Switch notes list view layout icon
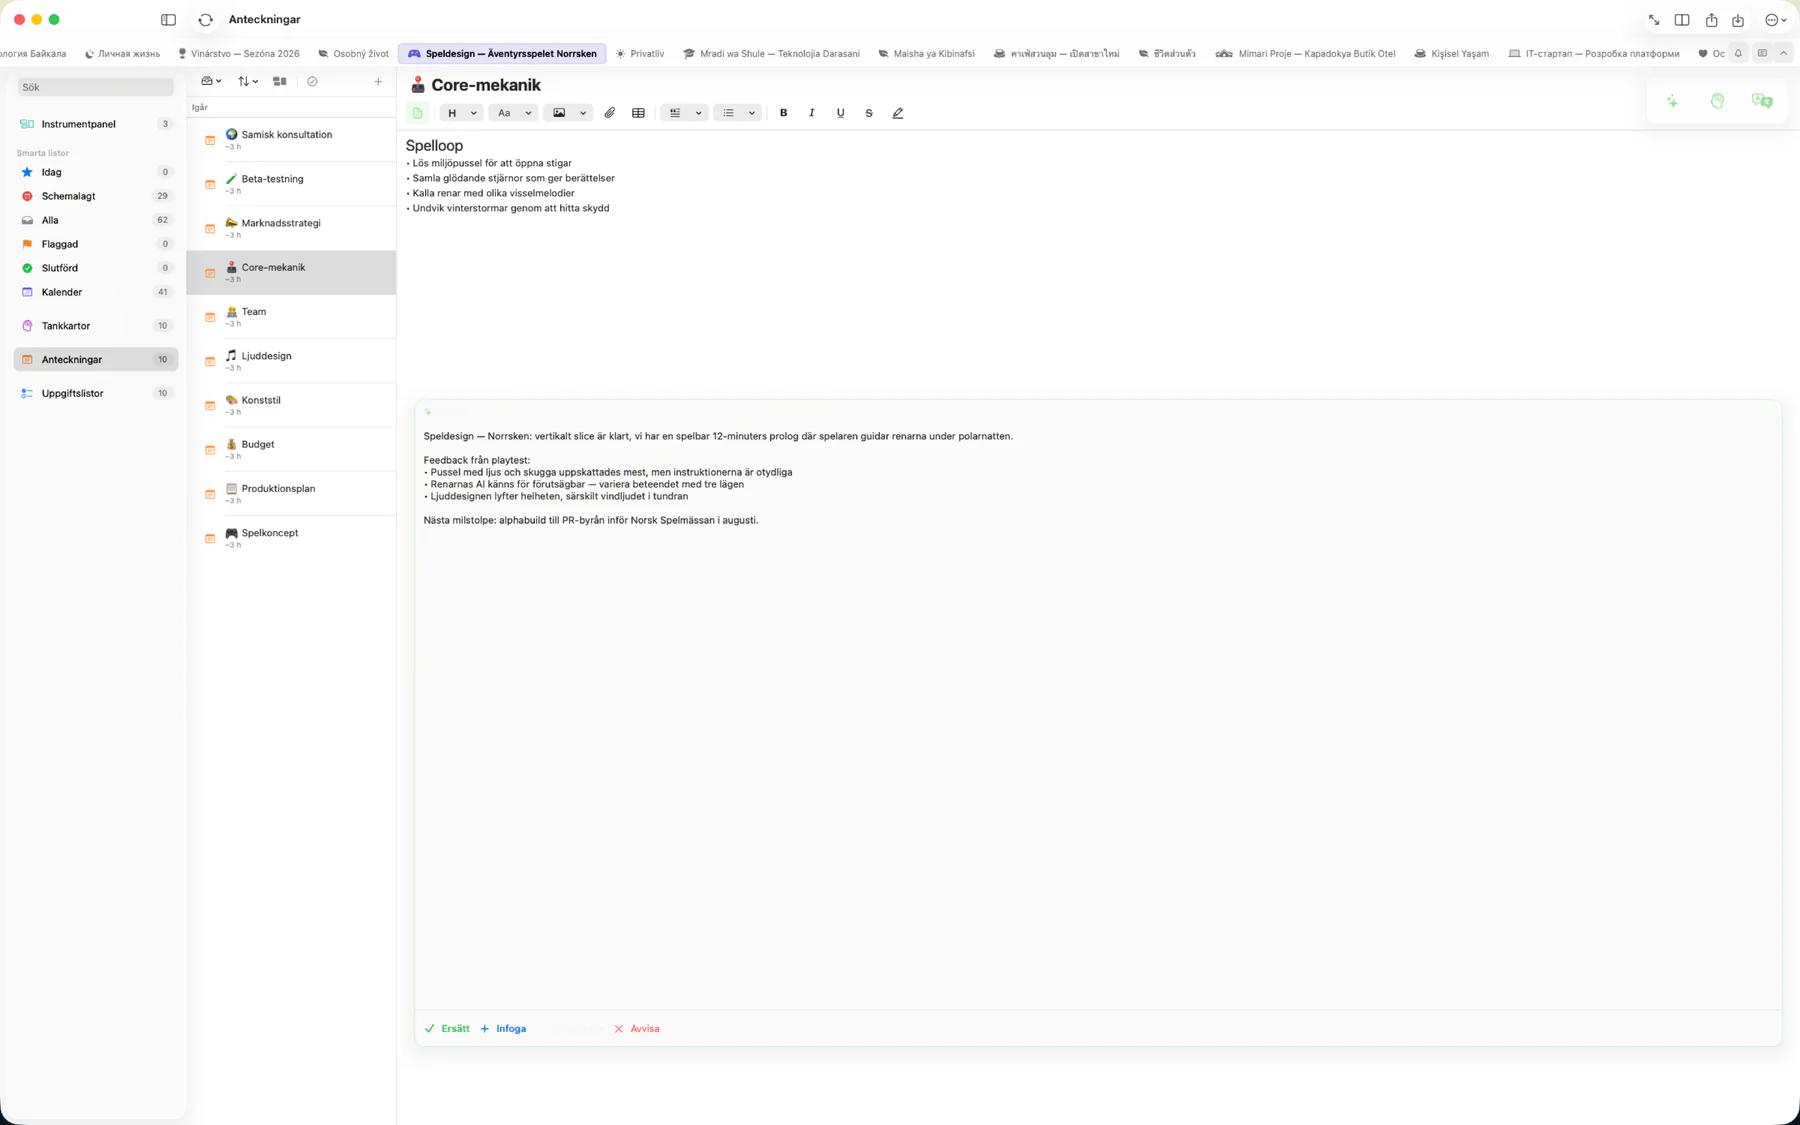1800x1125 pixels. click(280, 81)
